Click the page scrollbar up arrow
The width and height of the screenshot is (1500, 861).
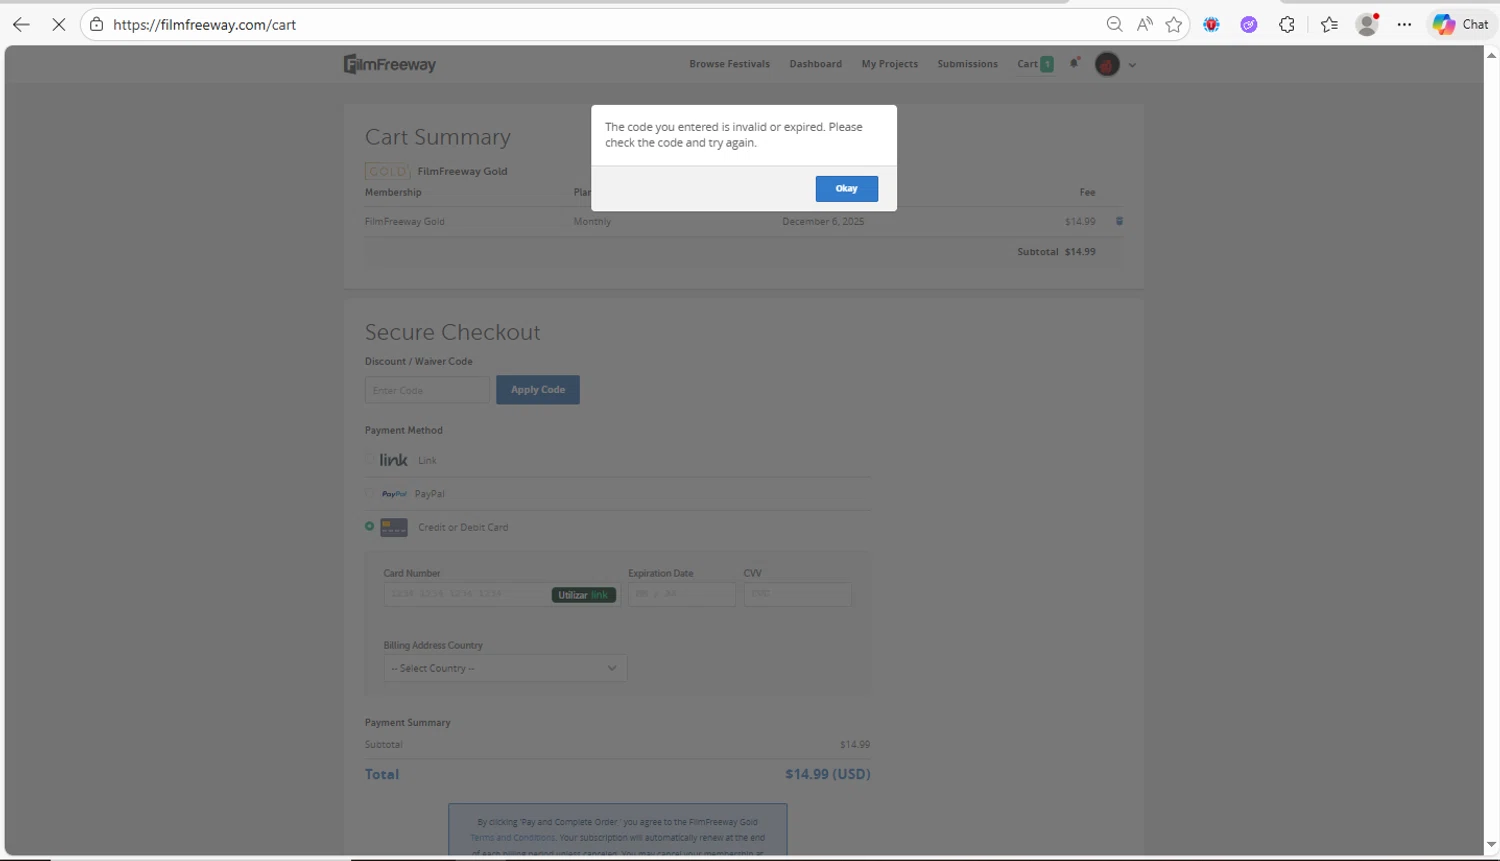1491,55
